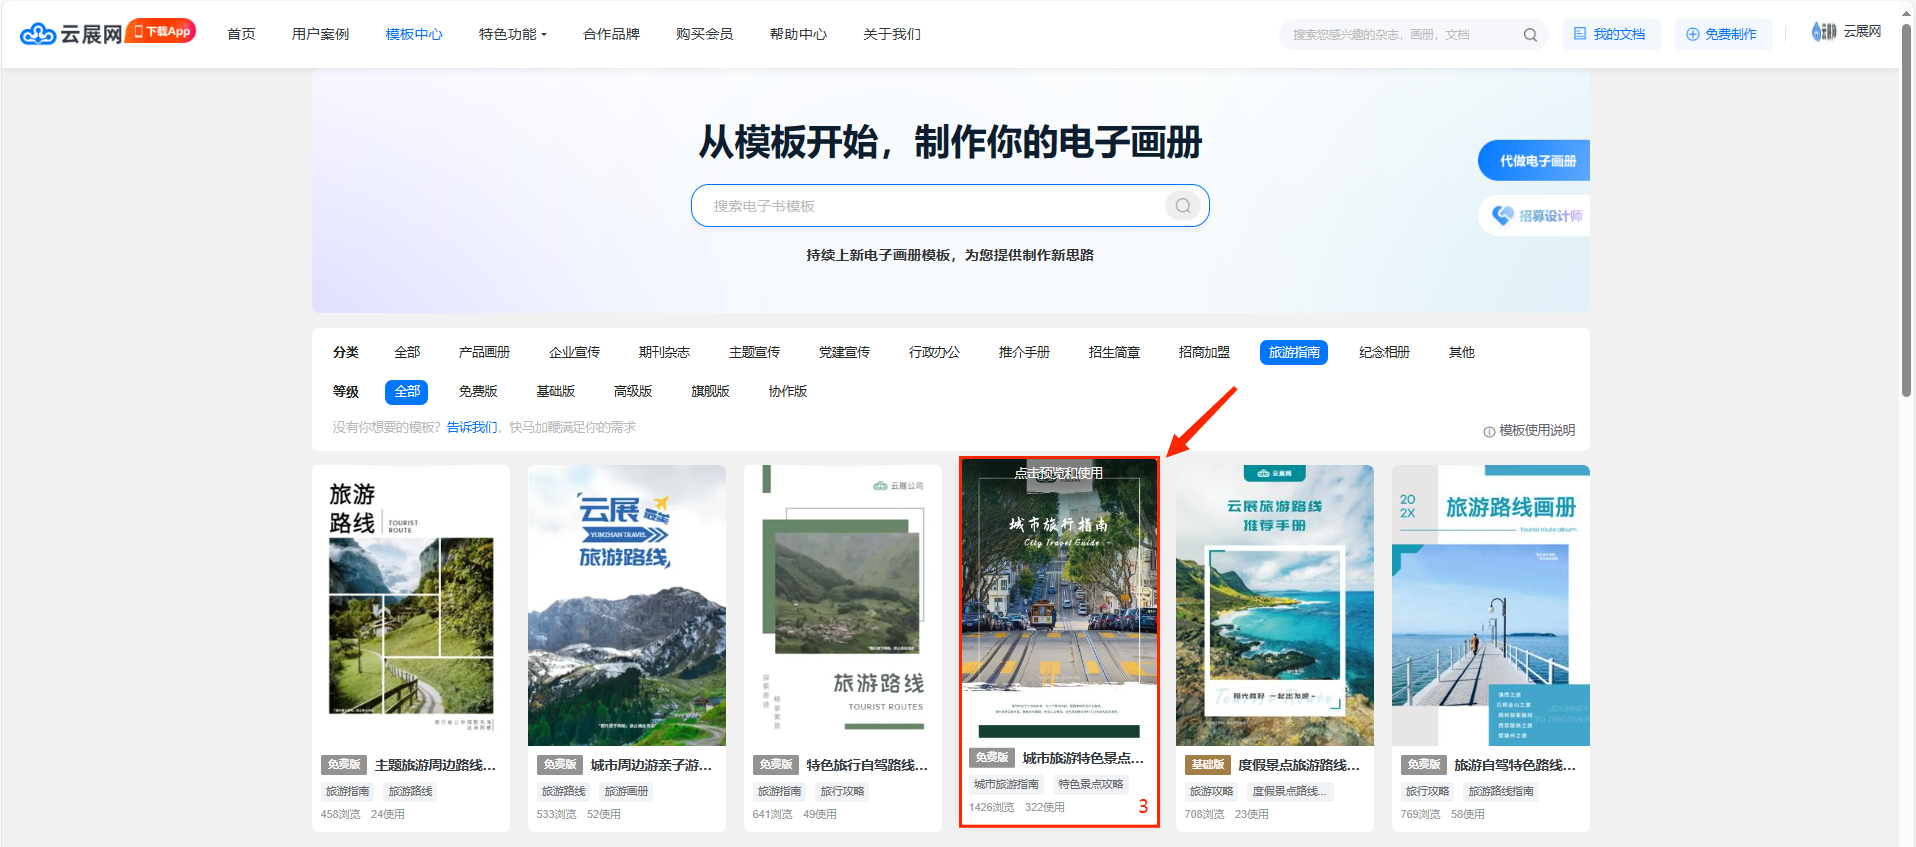Click the heart icon on 招募设计师
This screenshot has height=847, width=1916.
pyautogui.click(x=1502, y=215)
